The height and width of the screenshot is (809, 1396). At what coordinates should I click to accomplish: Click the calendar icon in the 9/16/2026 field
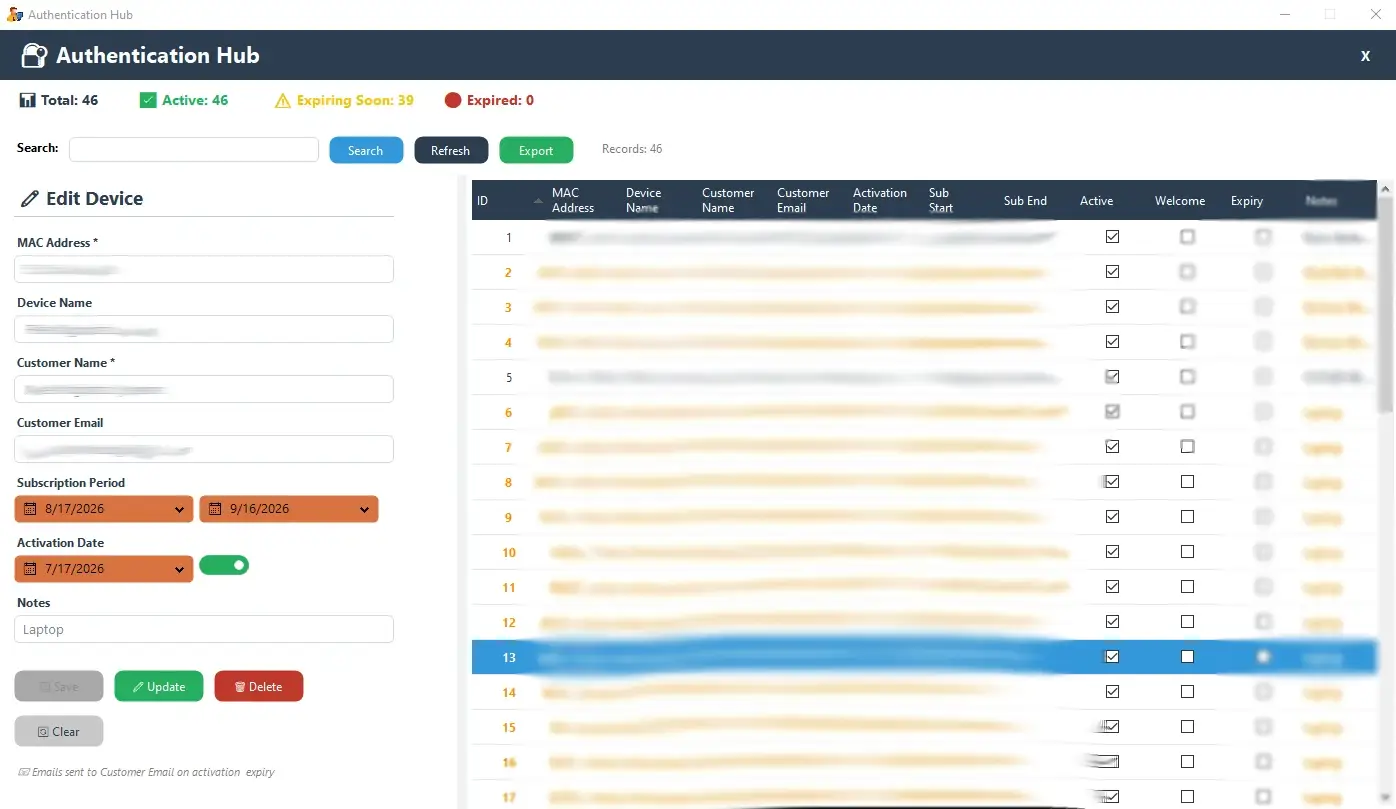(215, 509)
